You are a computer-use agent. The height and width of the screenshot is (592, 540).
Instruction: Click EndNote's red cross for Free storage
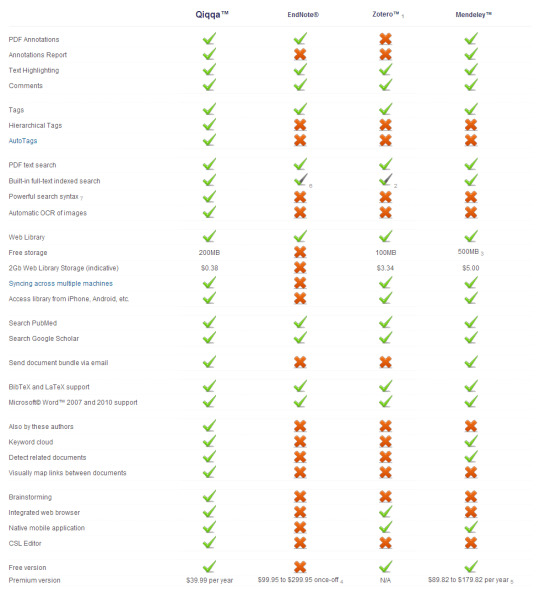pos(300,252)
